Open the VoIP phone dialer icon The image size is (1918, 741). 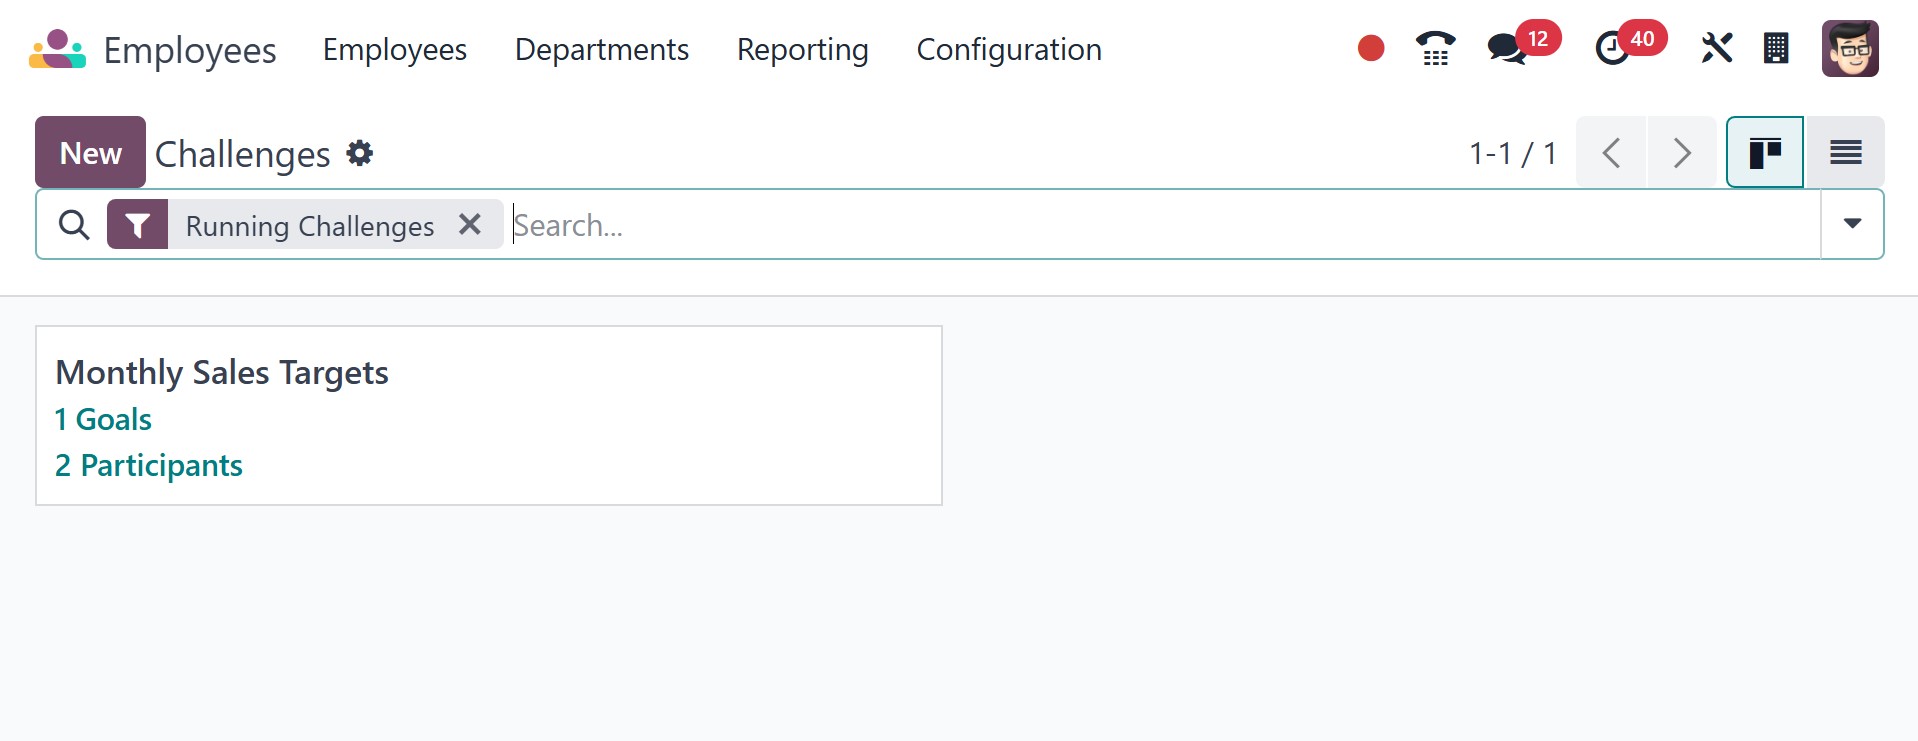[1435, 48]
